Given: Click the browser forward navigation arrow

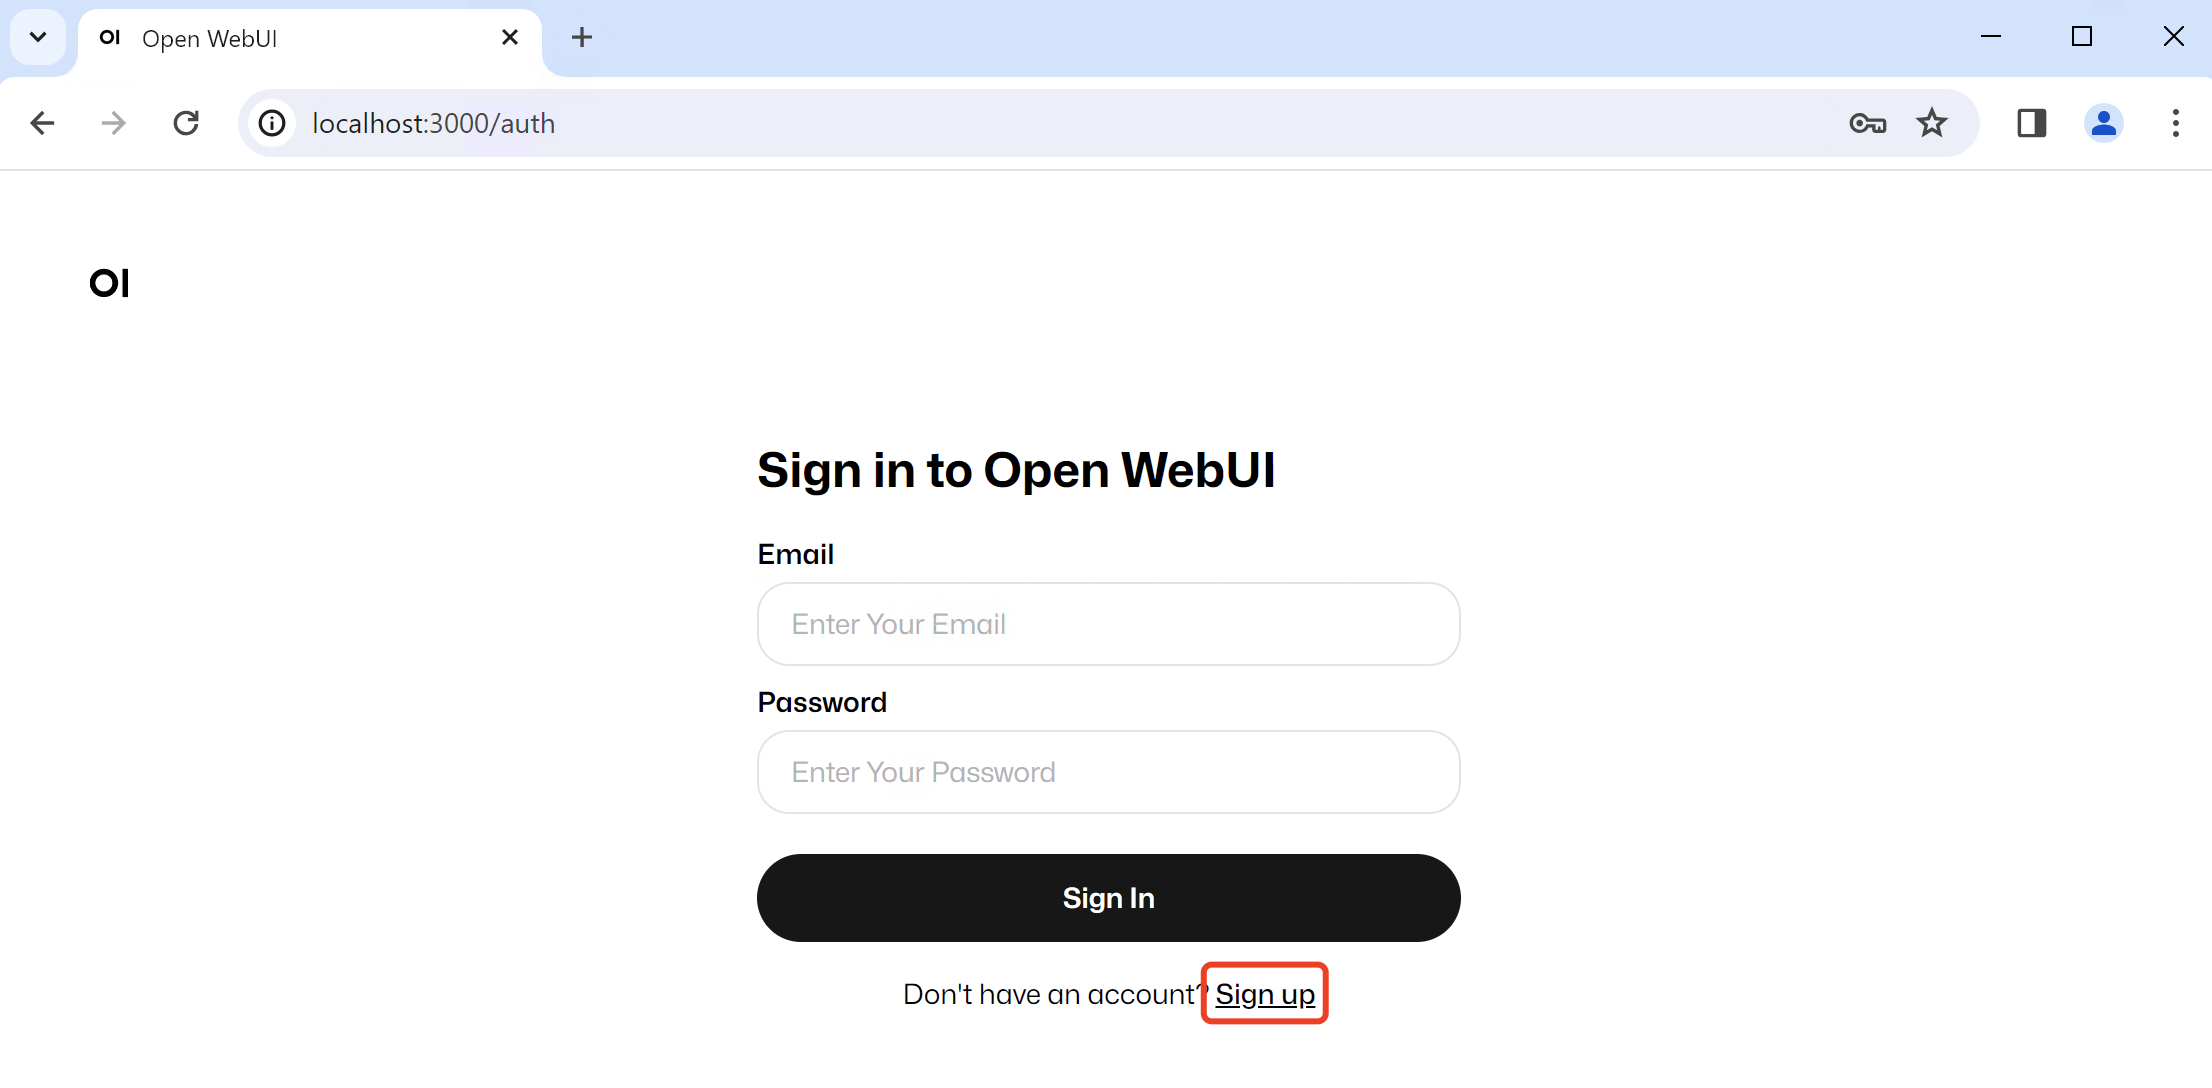Looking at the screenshot, I should (111, 124).
